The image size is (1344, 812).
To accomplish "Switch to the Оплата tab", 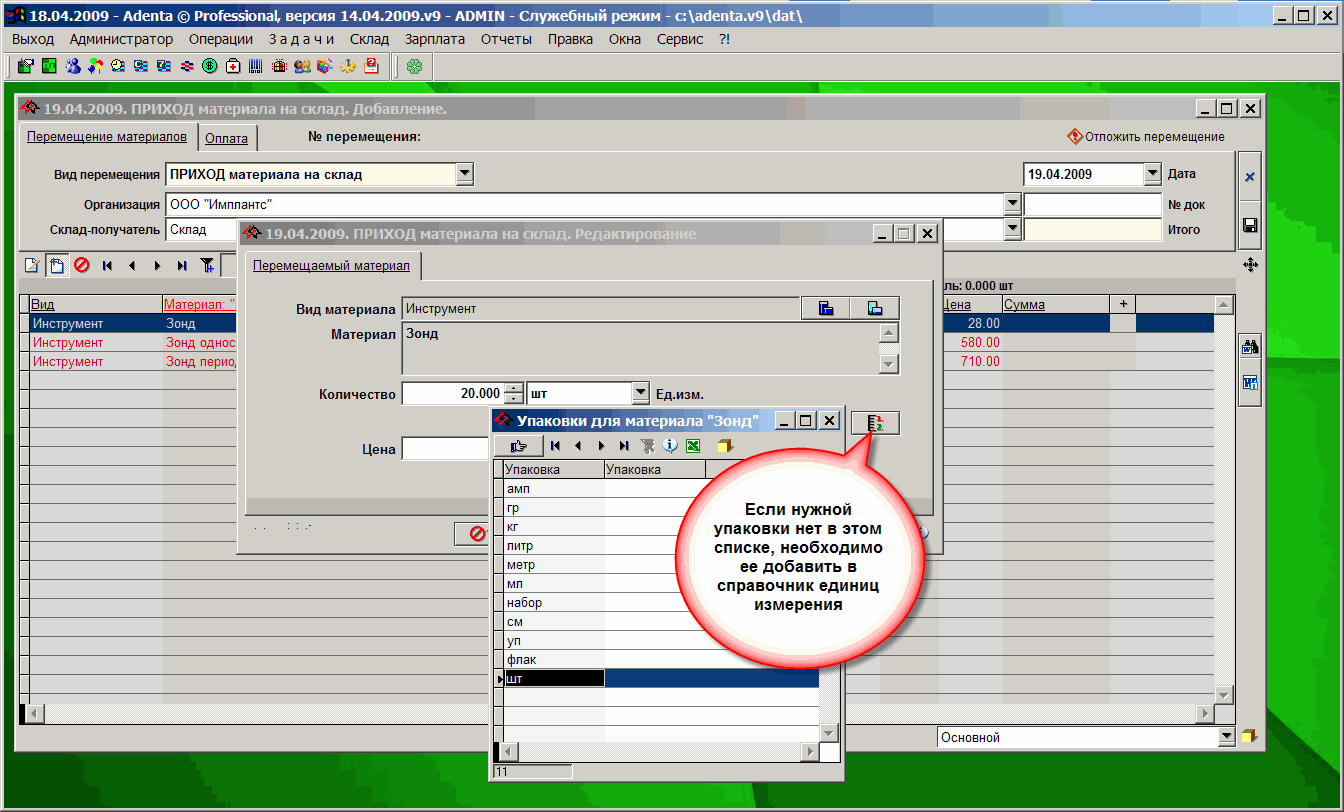I will (x=226, y=139).
